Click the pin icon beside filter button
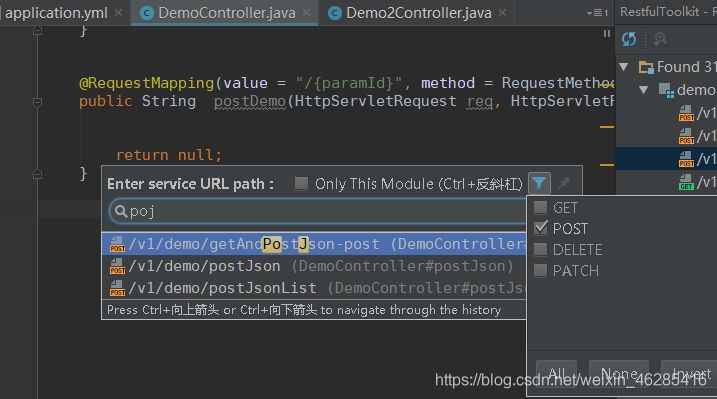This screenshot has height=399, width=717. pyautogui.click(x=564, y=184)
